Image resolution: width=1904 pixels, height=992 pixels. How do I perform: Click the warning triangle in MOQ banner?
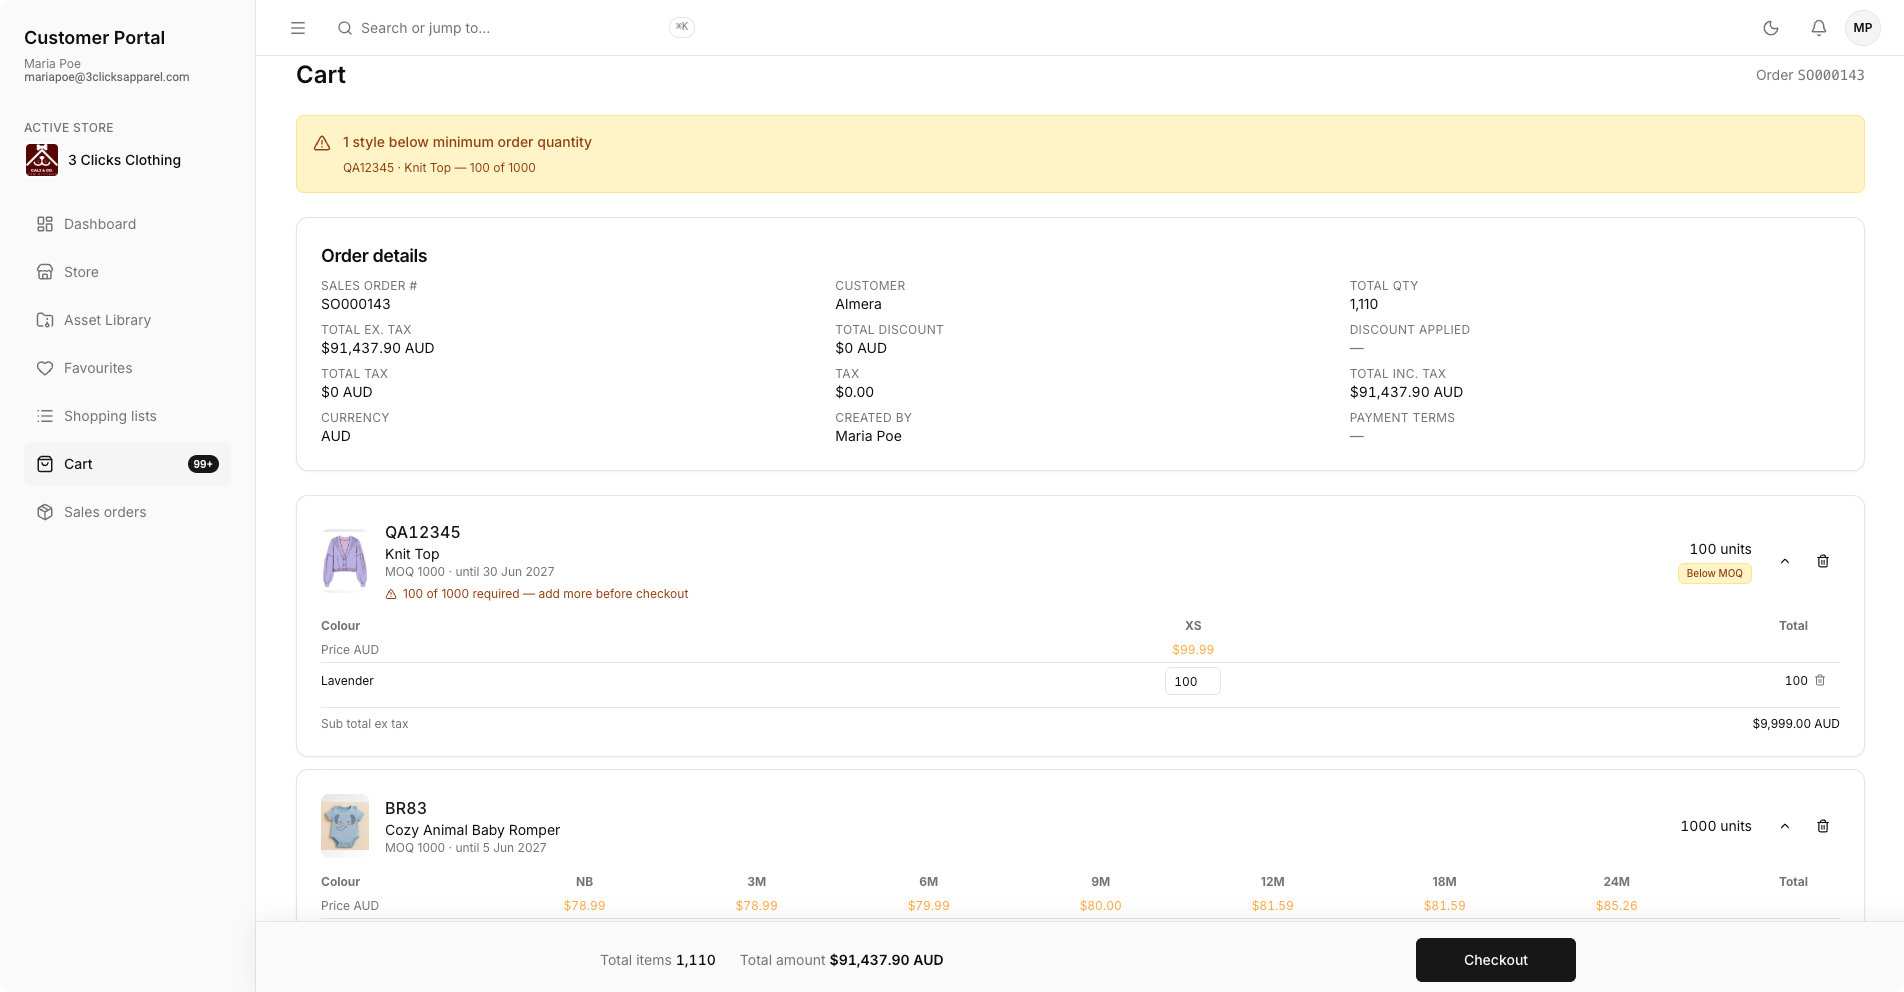(322, 143)
